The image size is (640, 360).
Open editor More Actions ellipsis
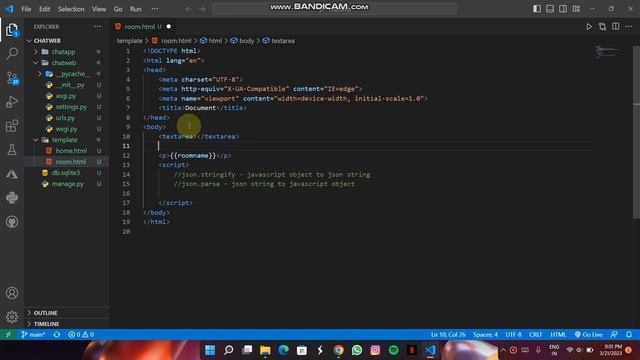coord(629,27)
